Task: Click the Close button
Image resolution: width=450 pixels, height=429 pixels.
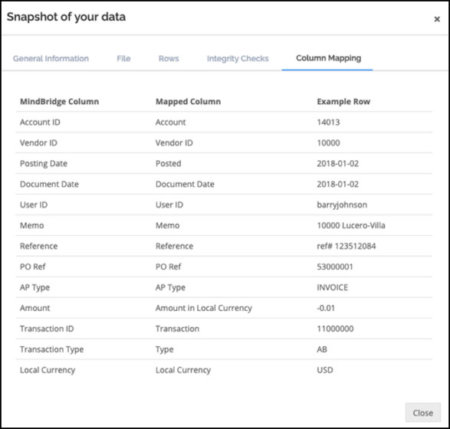Action: [x=423, y=413]
